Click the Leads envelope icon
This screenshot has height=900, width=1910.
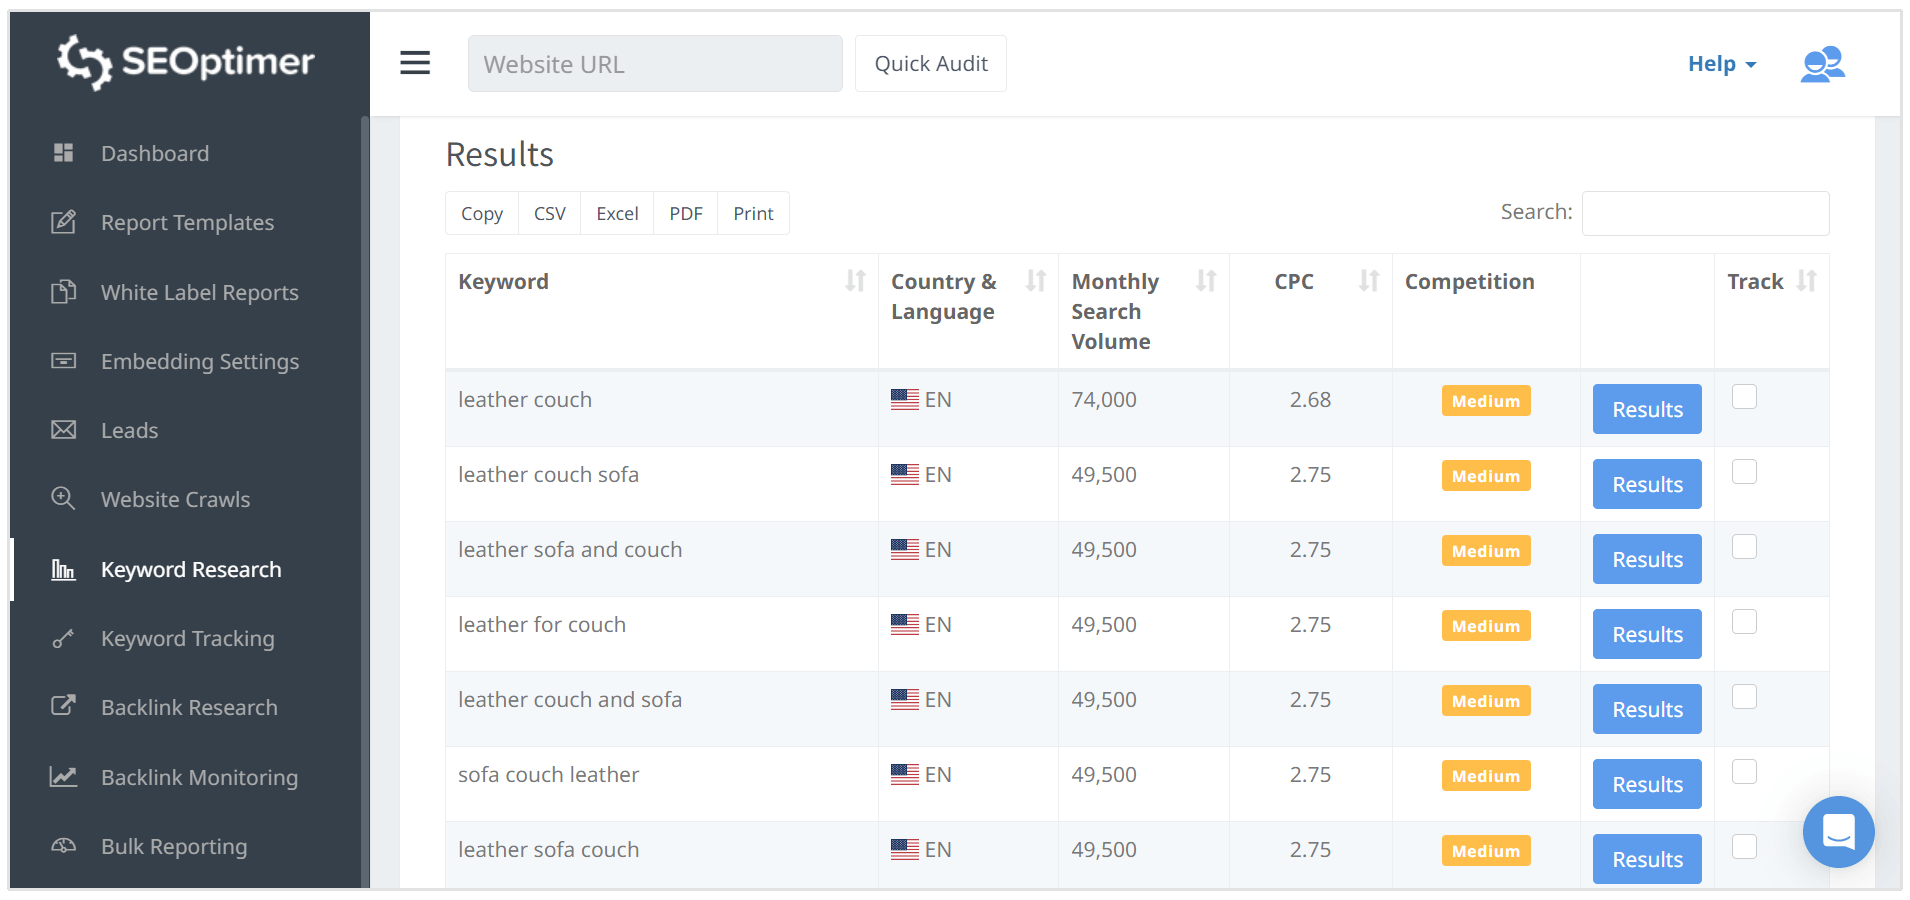(64, 430)
